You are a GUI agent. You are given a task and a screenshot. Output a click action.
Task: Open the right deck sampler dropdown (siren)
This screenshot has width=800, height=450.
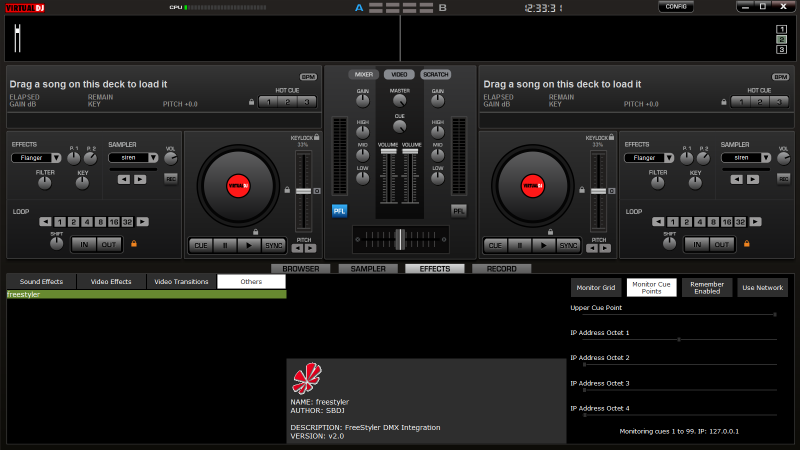(766, 158)
